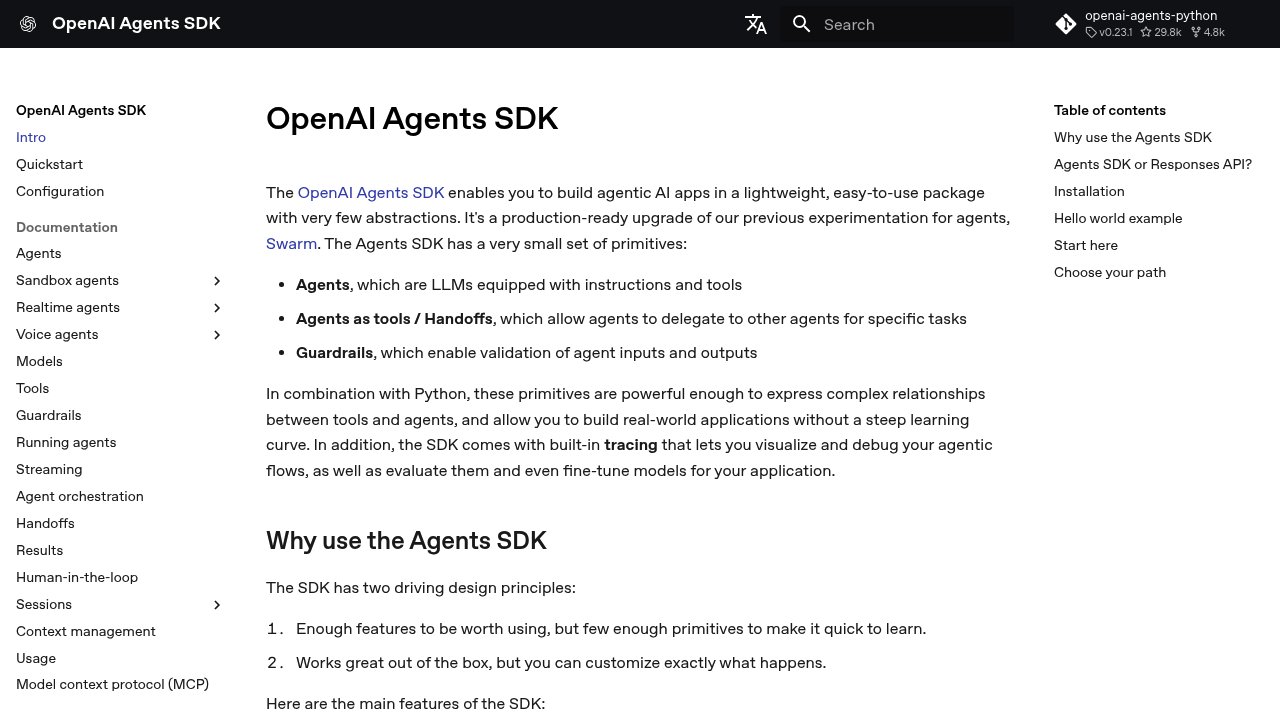Click the Sessions sidebar label
This screenshot has width=1280, height=720.
tap(44, 605)
